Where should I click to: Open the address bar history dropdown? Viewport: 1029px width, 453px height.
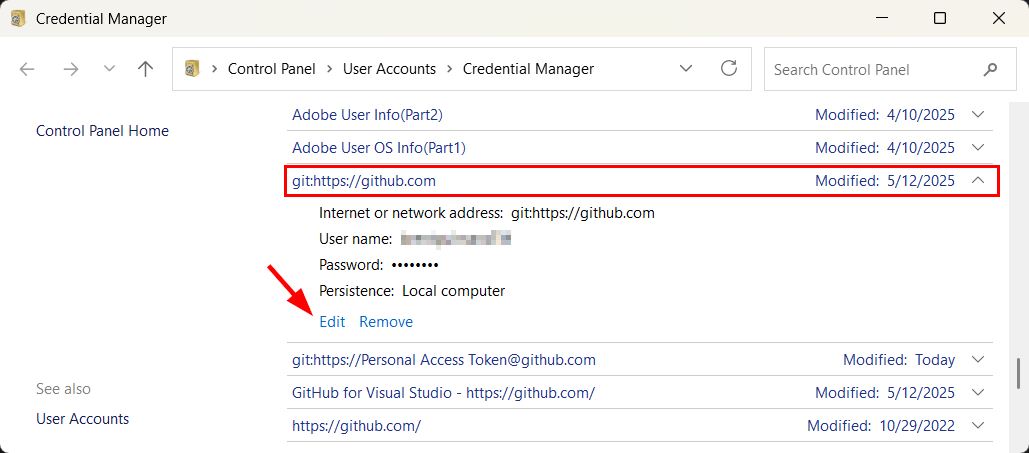pos(686,69)
